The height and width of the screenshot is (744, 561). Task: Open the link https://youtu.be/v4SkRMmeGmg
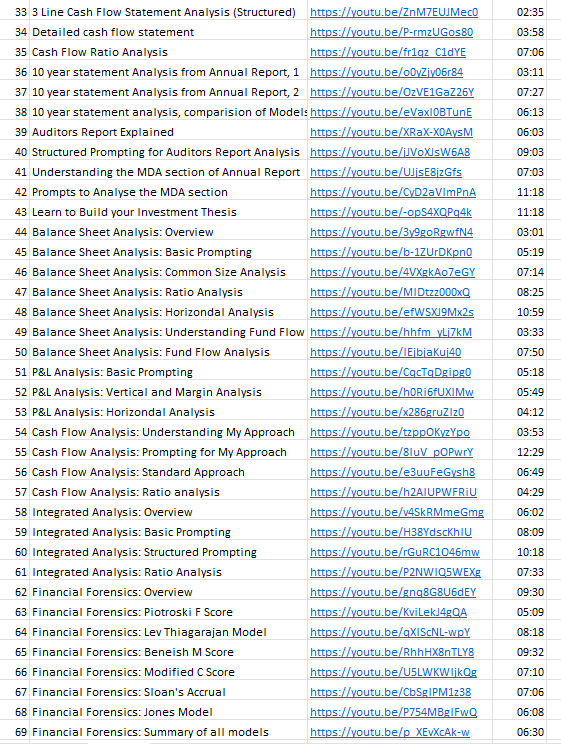[x=397, y=512]
